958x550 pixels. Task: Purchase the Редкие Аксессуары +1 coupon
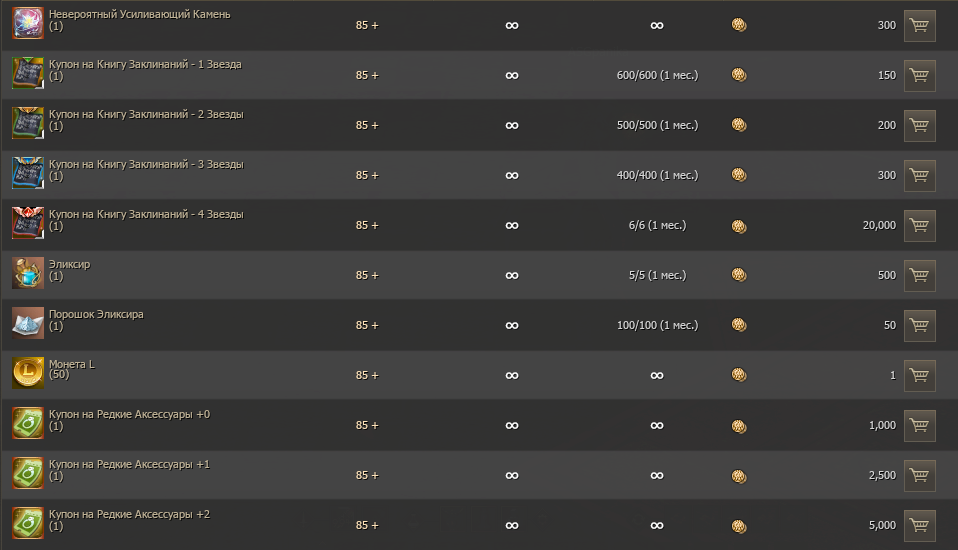[x=919, y=476]
